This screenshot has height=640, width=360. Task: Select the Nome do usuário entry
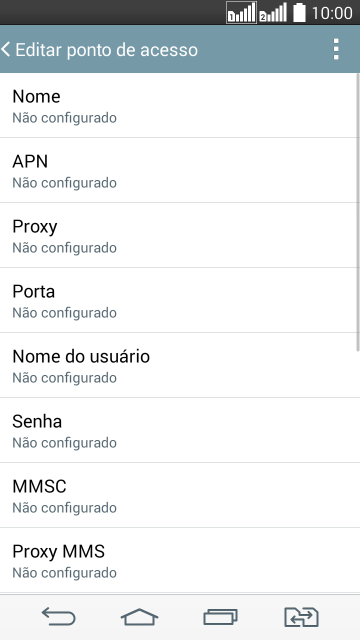click(180, 365)
